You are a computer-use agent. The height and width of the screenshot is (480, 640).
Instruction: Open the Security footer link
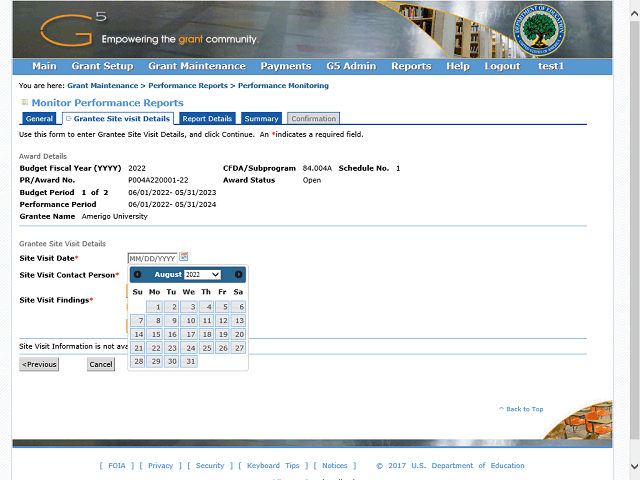[210, 466]
